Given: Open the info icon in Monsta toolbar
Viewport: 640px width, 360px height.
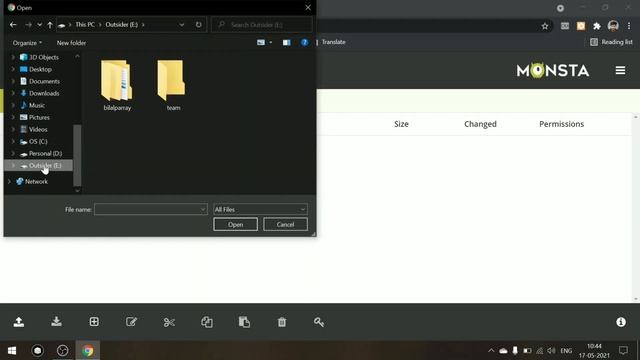Looking at the screenshot, I should pyautogui.click(x=621, y=322).
